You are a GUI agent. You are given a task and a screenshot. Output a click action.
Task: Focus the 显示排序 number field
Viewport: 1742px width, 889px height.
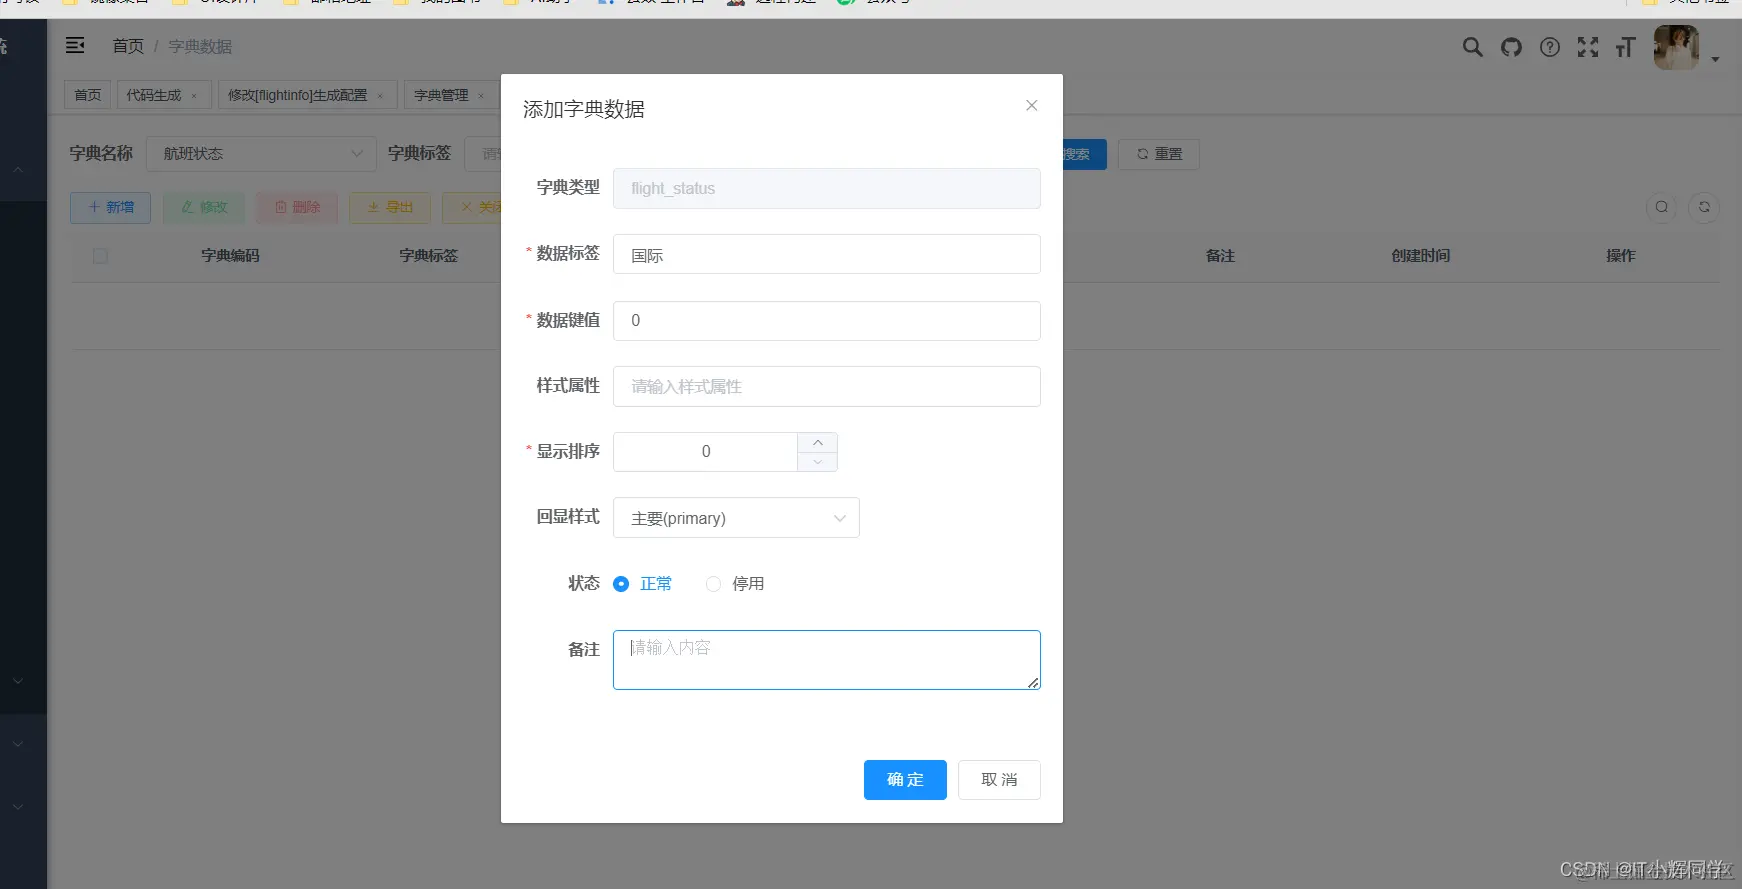pyautogui.click(x=705, y=452)
